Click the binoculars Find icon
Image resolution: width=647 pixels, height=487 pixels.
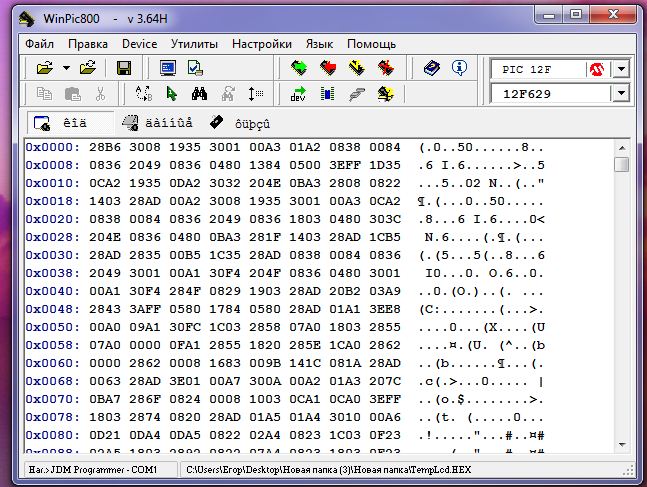[199, 94]
